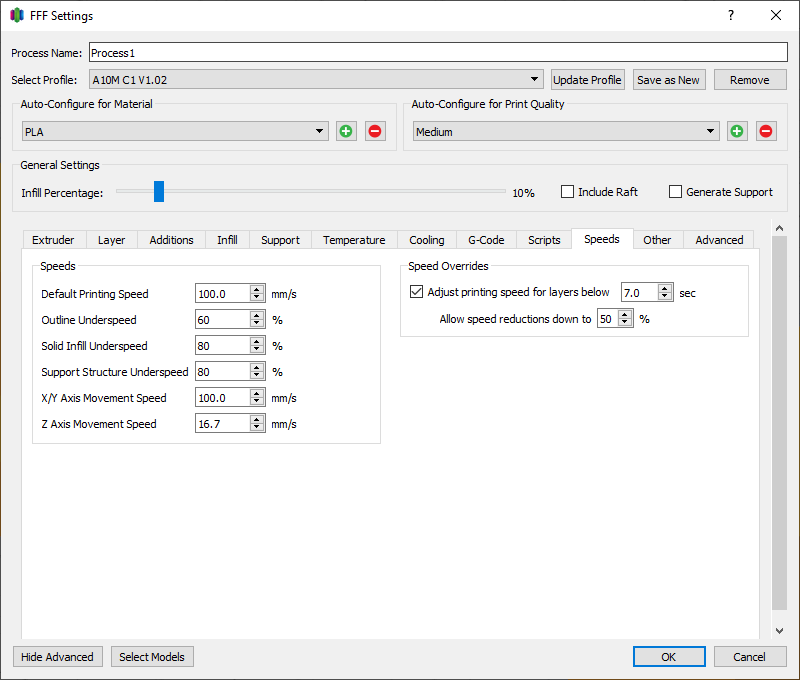Click the Process Name input field
Screen dimensions: 800x680
coord(438,52)
